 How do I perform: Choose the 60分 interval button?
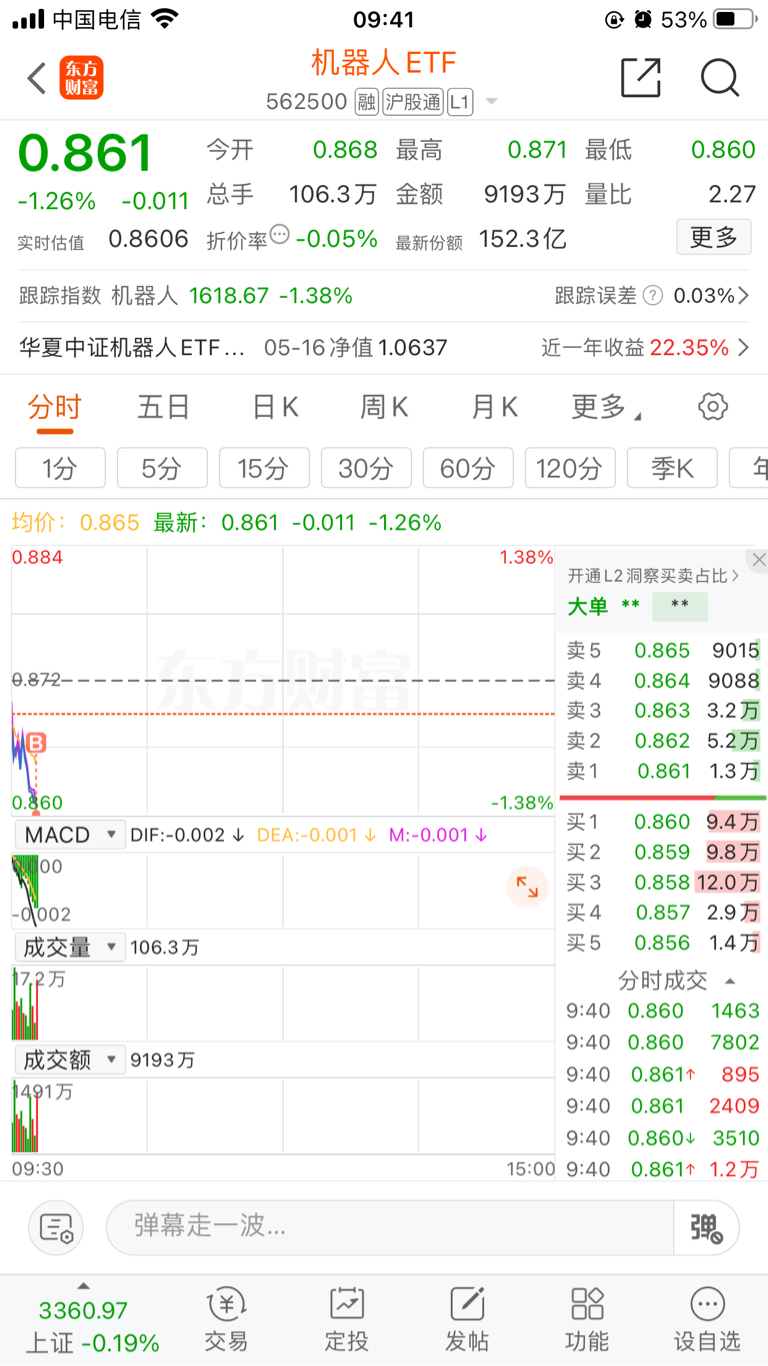tap(468, 468)
